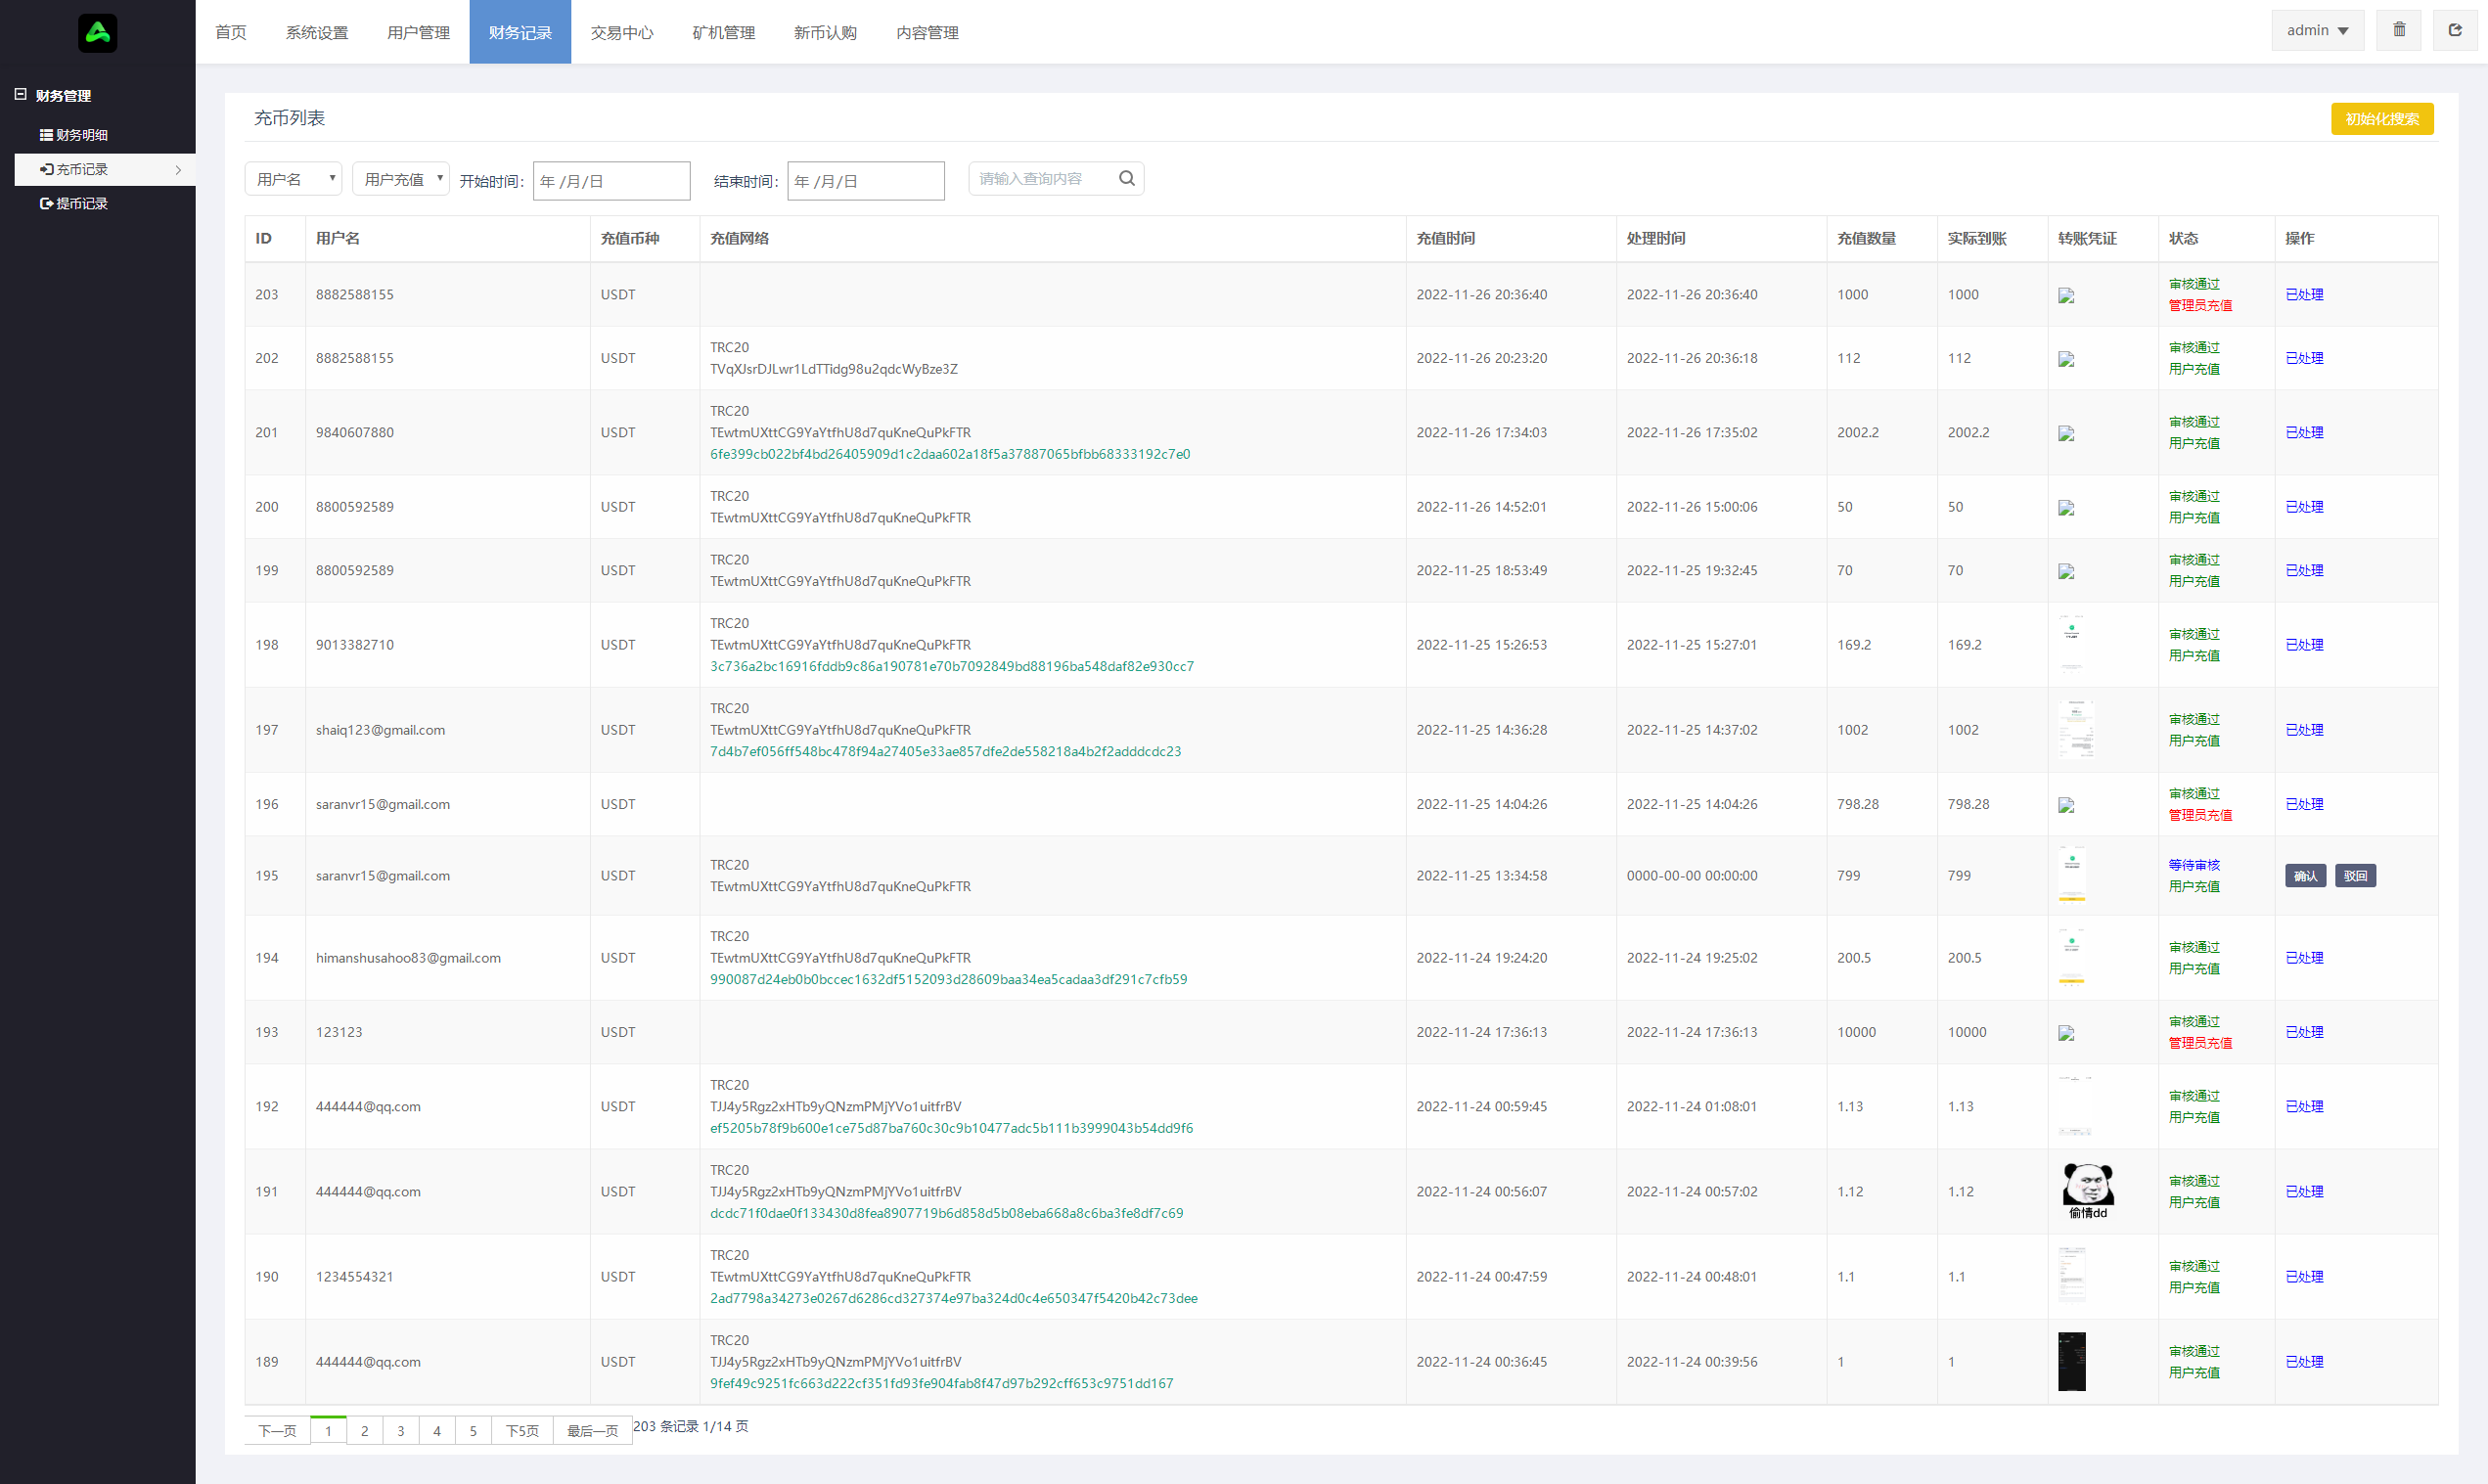The width and height of the screenshot is (2488, 1484).
Task: Click the trash icon in top bar
Action: tap(2398, 30)
